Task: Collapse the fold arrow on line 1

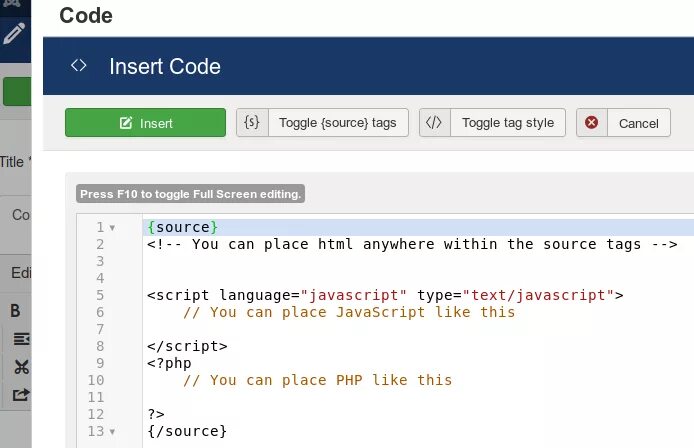Action: (x=112, y=228)
